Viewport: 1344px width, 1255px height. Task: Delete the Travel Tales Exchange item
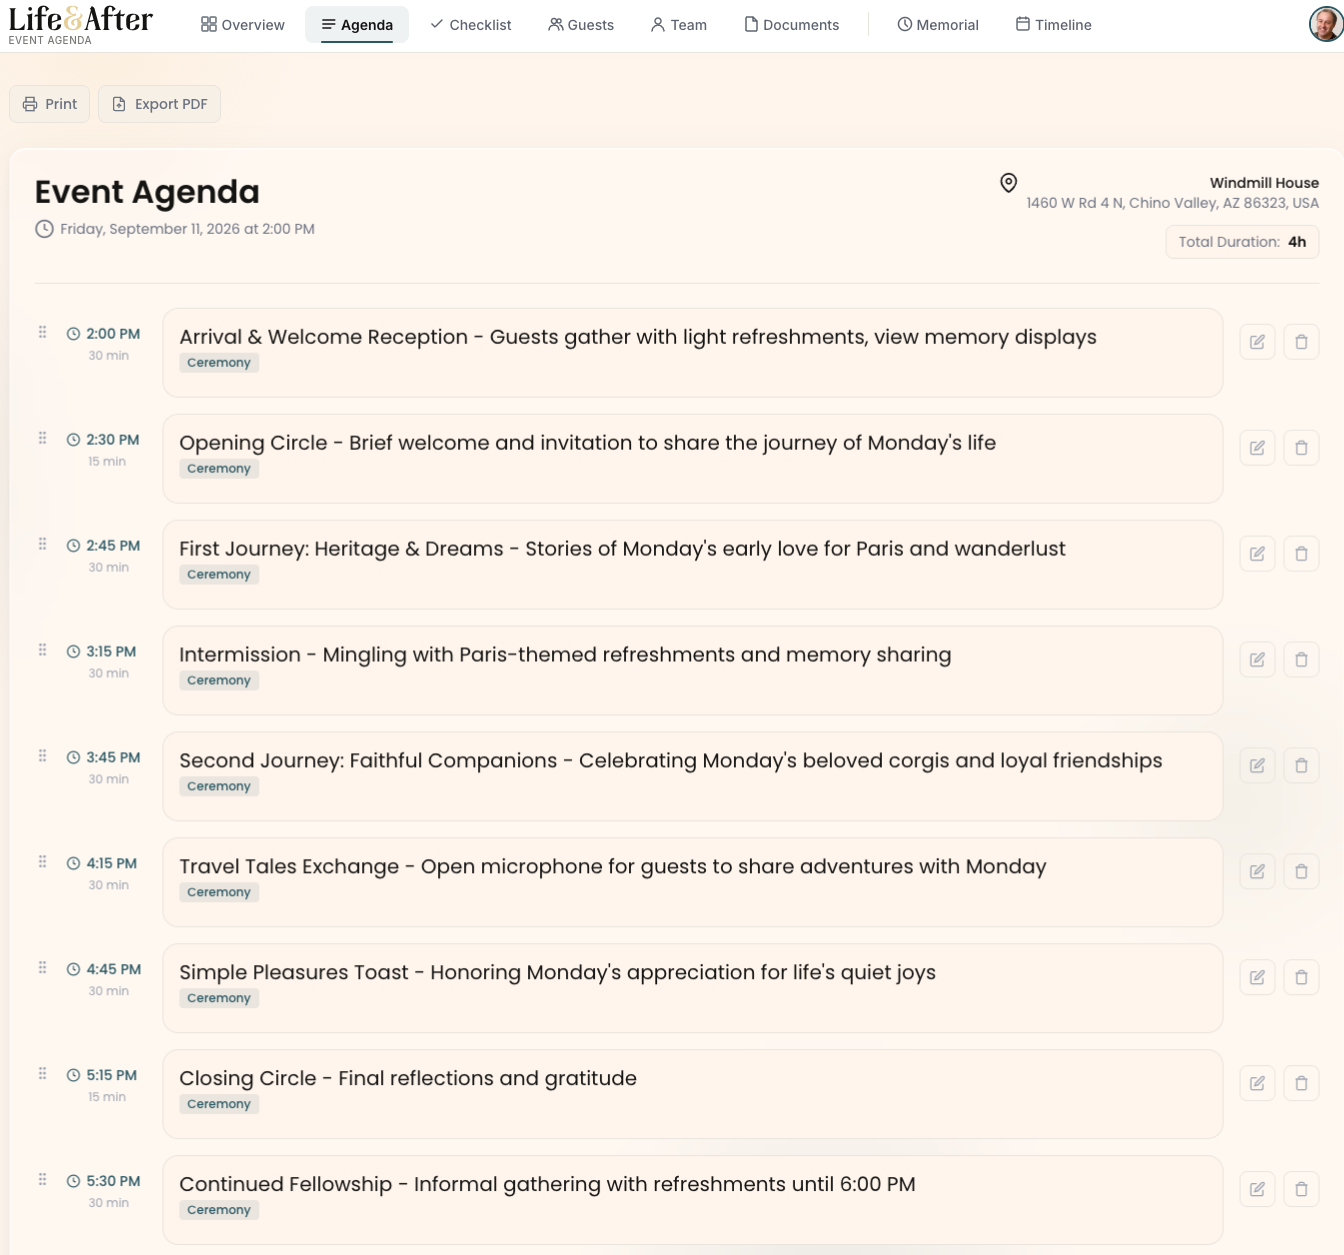click(1301, 871)
